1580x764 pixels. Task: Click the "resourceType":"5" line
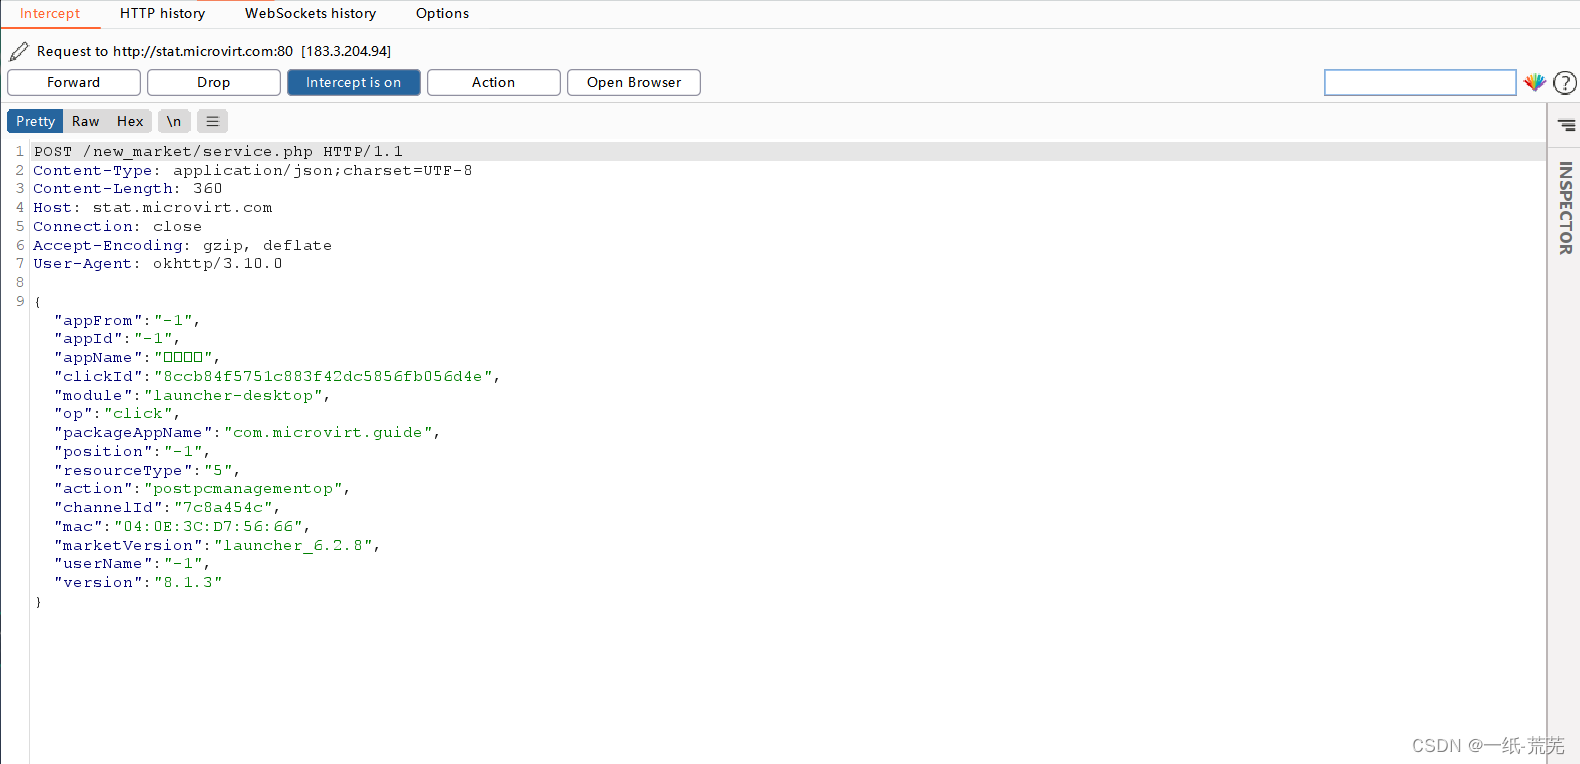[x=147, y=471]
